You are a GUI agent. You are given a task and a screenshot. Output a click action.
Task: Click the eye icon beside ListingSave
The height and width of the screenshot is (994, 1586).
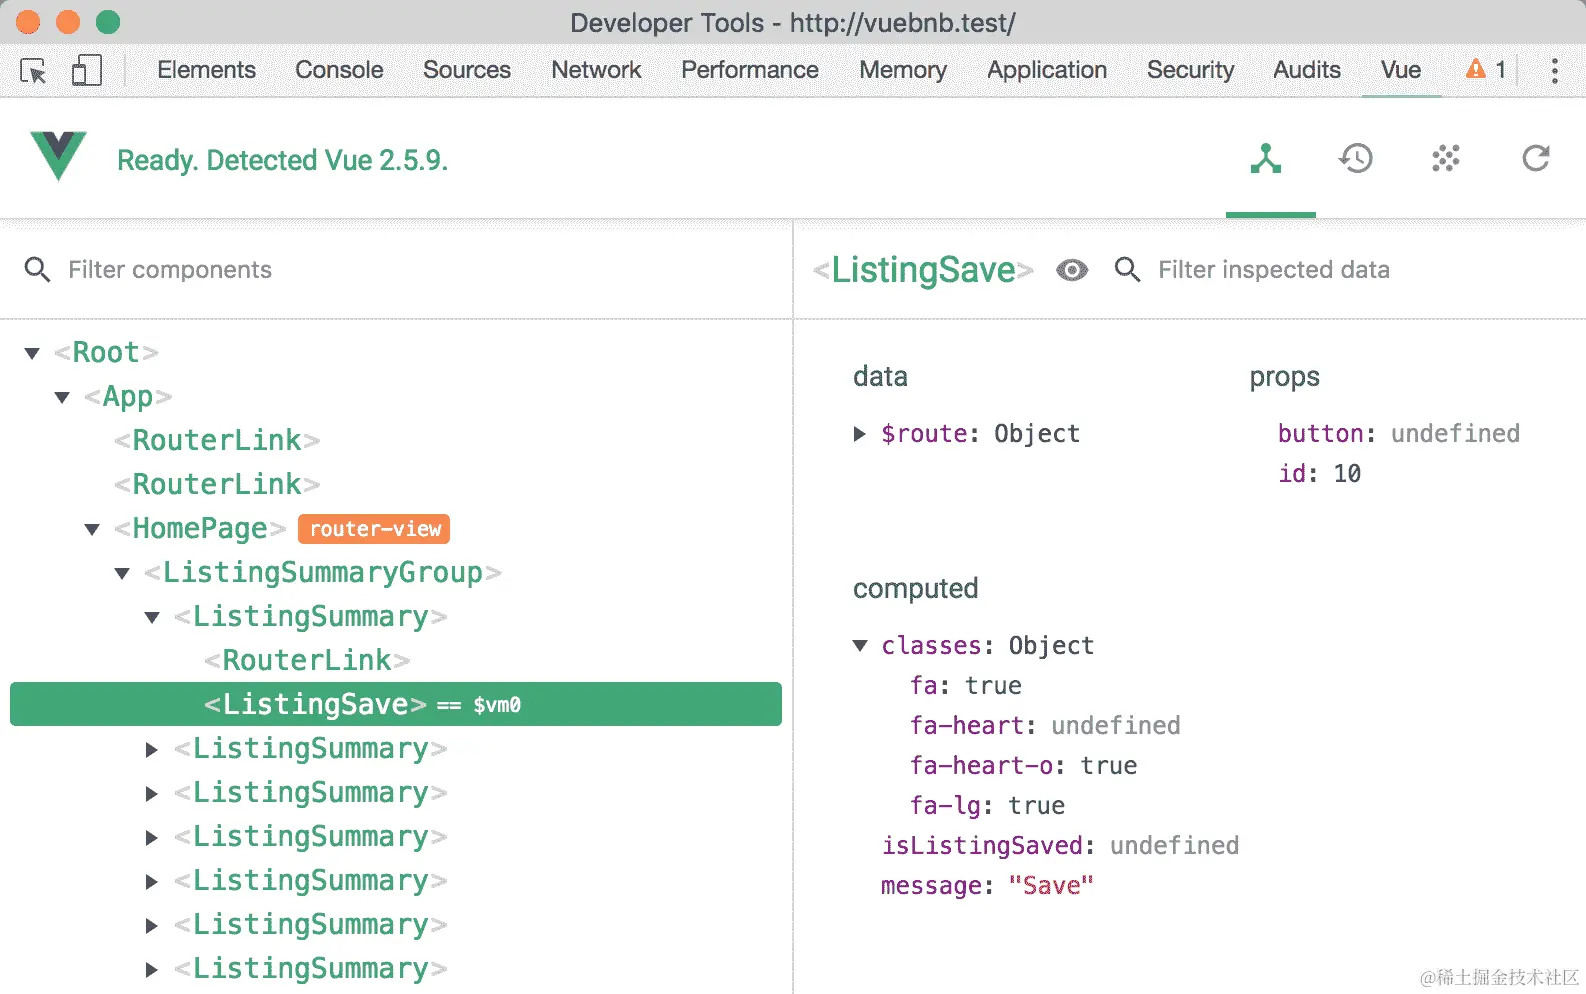point(1072,270)
